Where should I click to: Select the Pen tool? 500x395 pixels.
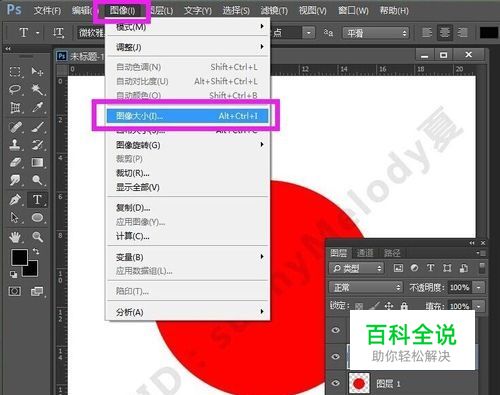pyautogui.click(x=15, y=200)
